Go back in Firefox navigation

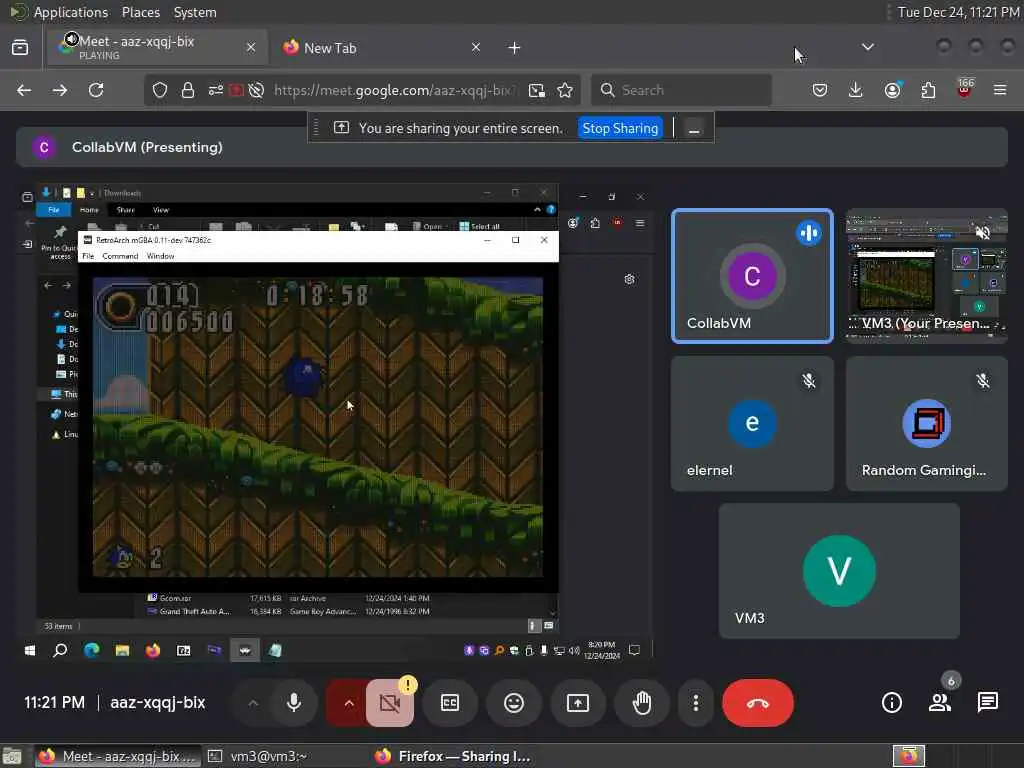(24, 90)
